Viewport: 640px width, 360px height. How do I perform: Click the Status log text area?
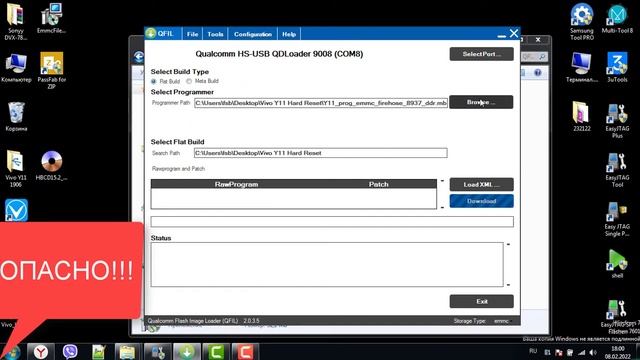tap(327, 264)
